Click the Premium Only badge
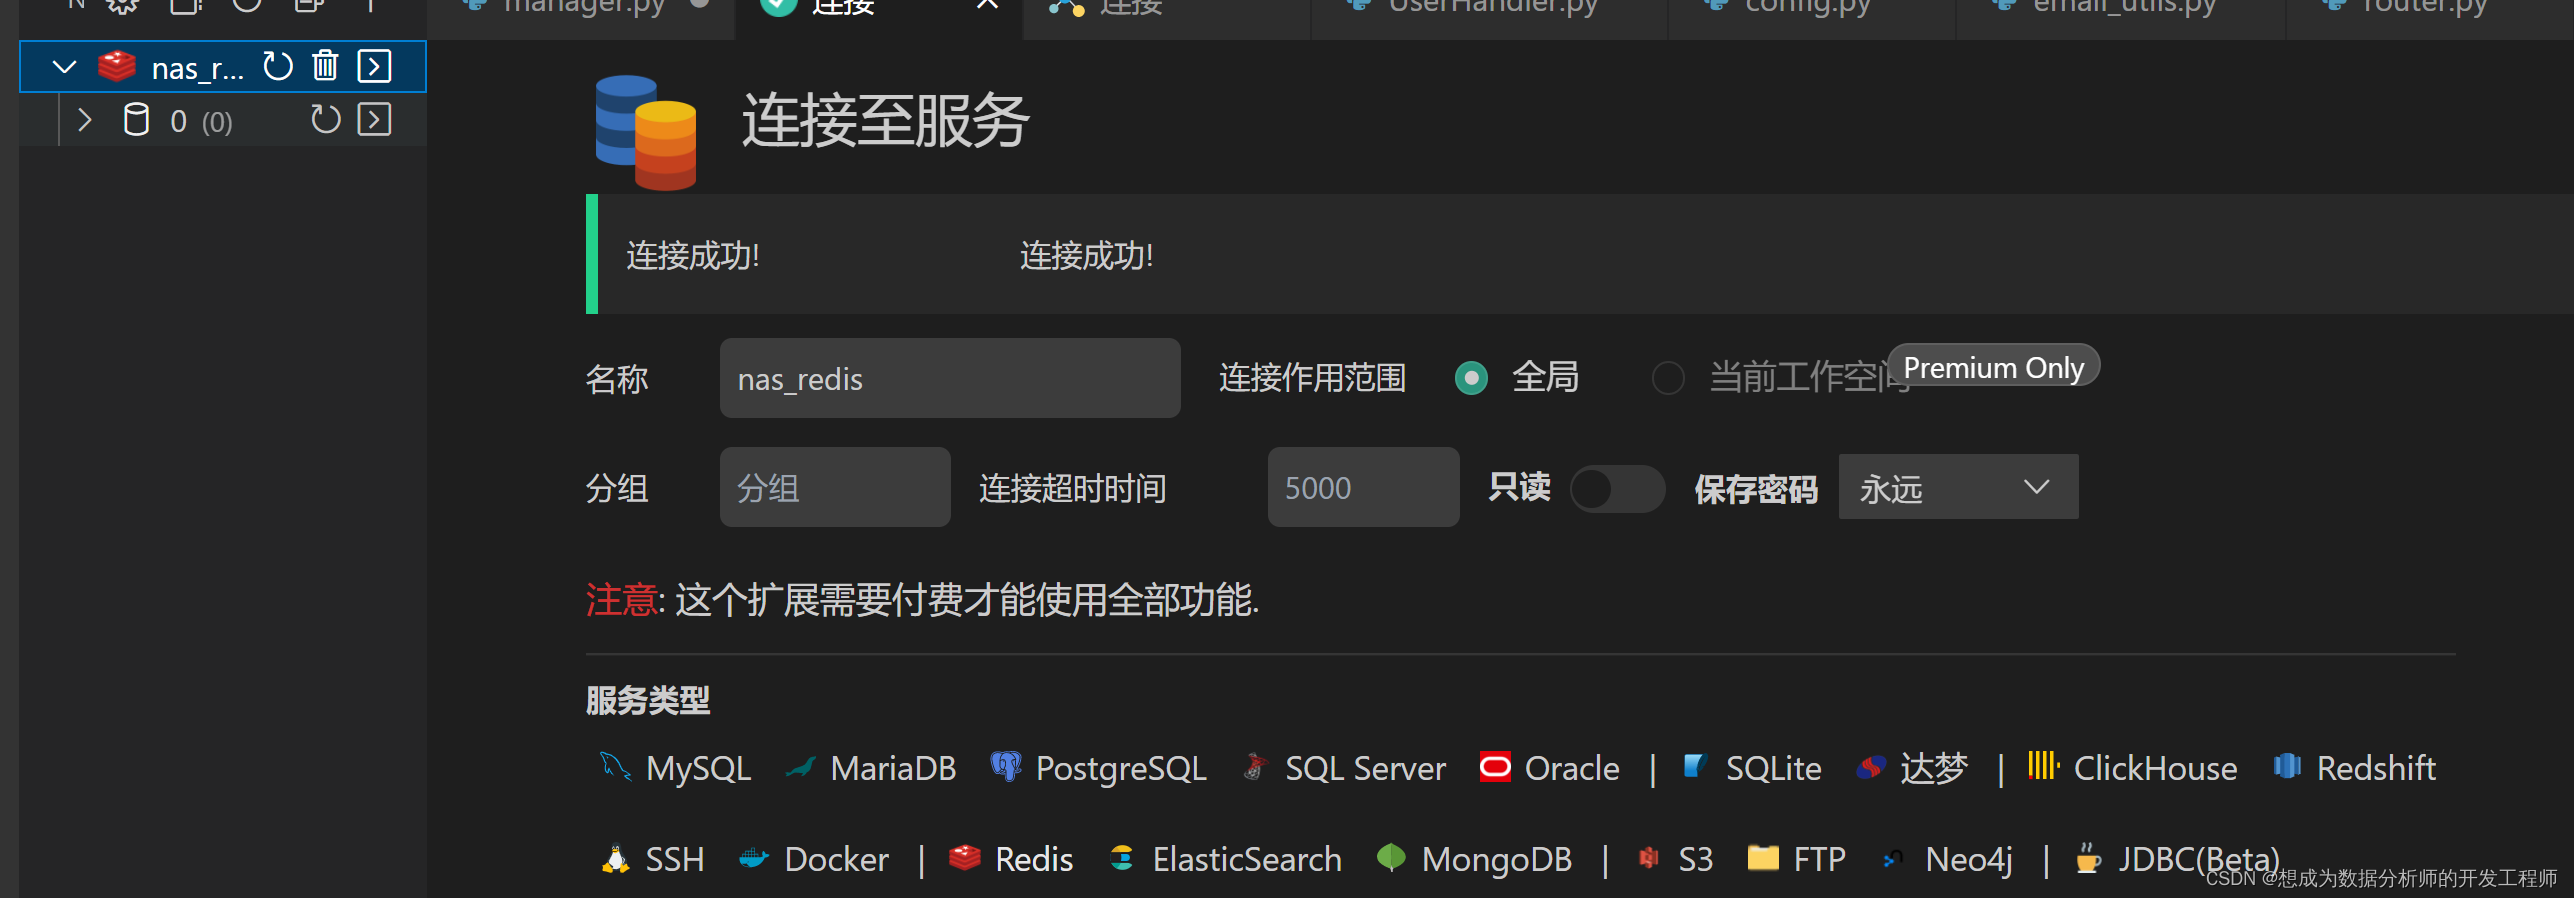The height and width of the screenshot is (898, 2574). [x=1993, y=367]
